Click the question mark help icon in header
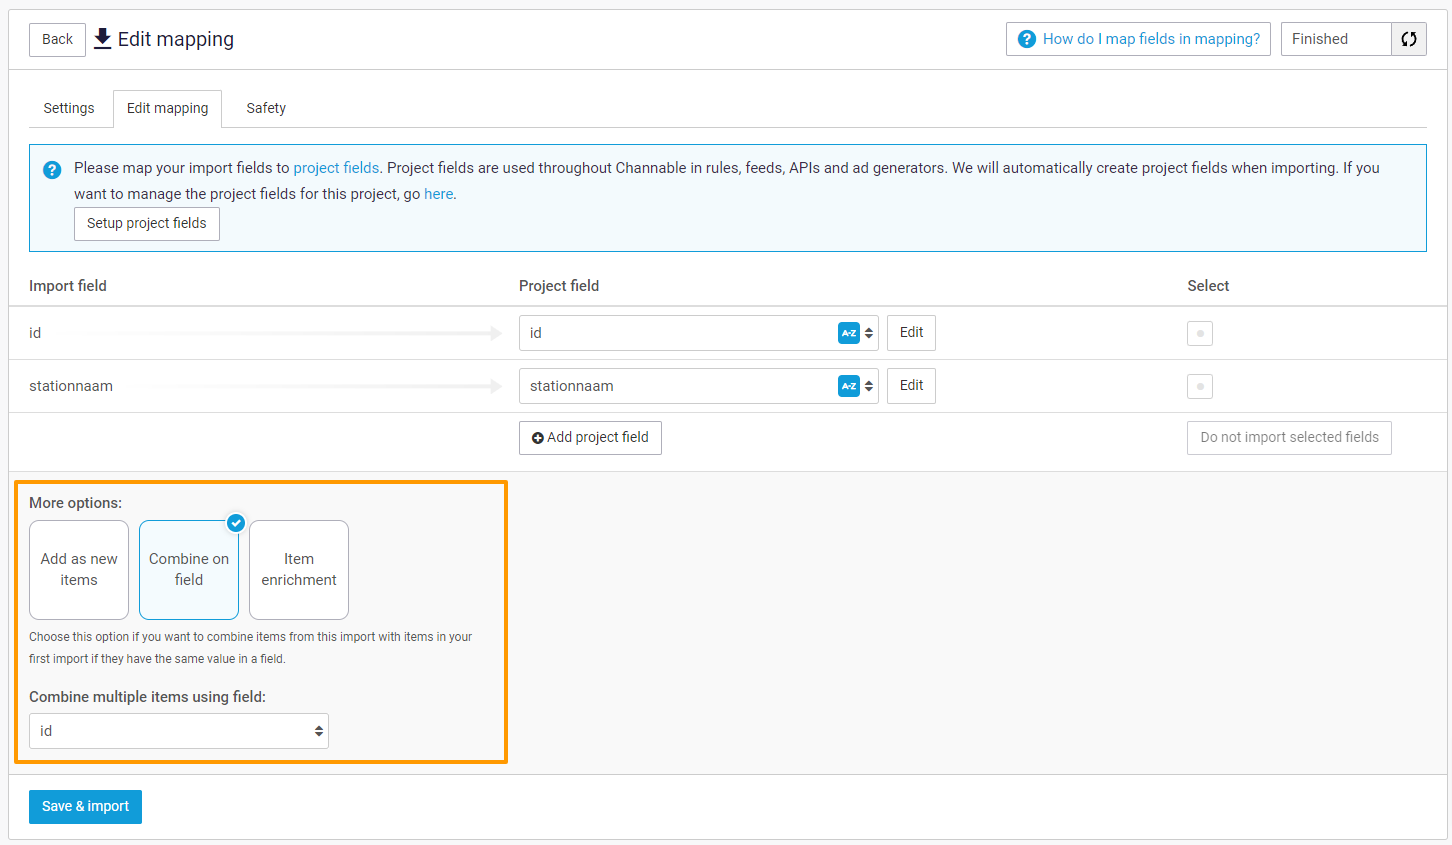 coord(1026,39)
